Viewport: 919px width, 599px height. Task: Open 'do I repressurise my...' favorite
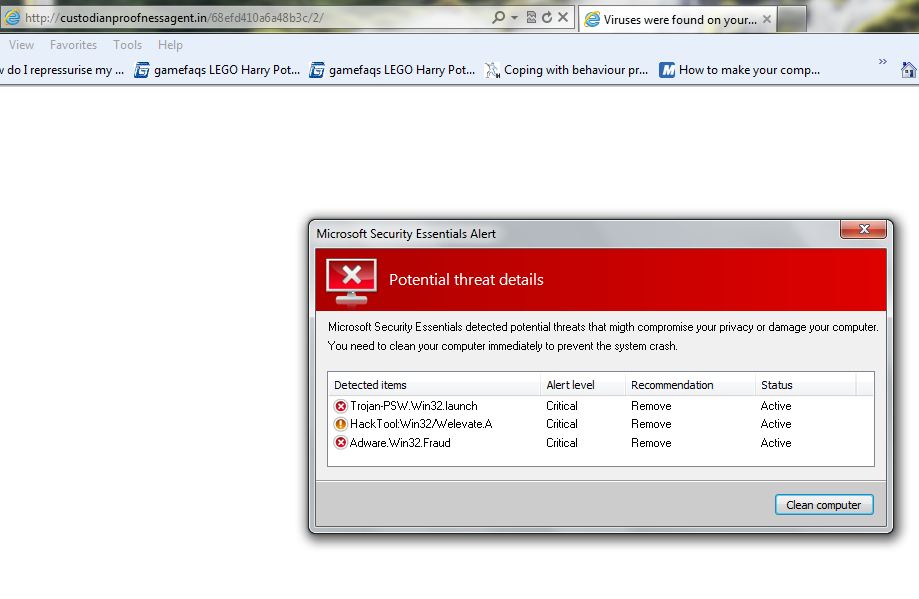(x=62, y=70)
